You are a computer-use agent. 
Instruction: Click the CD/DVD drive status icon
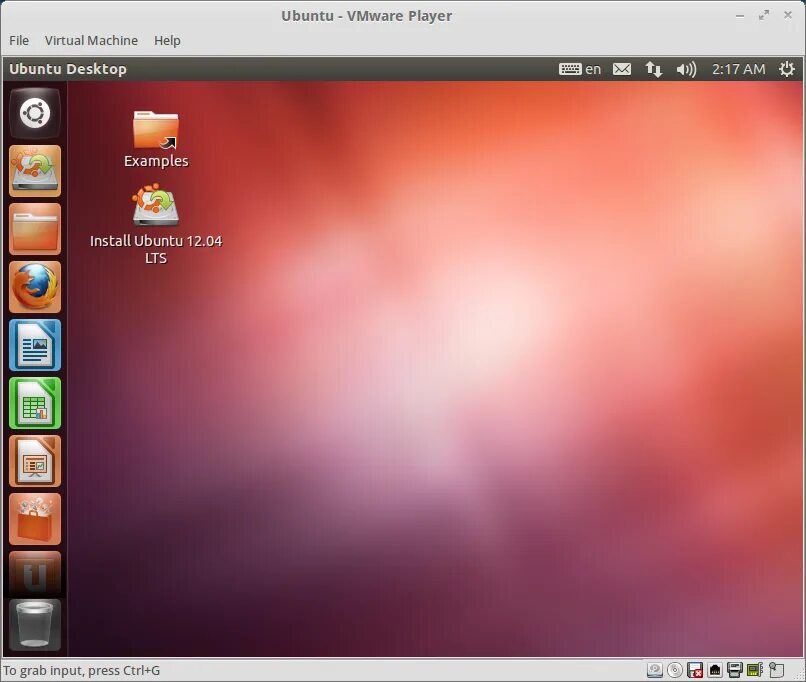[675, 670]
